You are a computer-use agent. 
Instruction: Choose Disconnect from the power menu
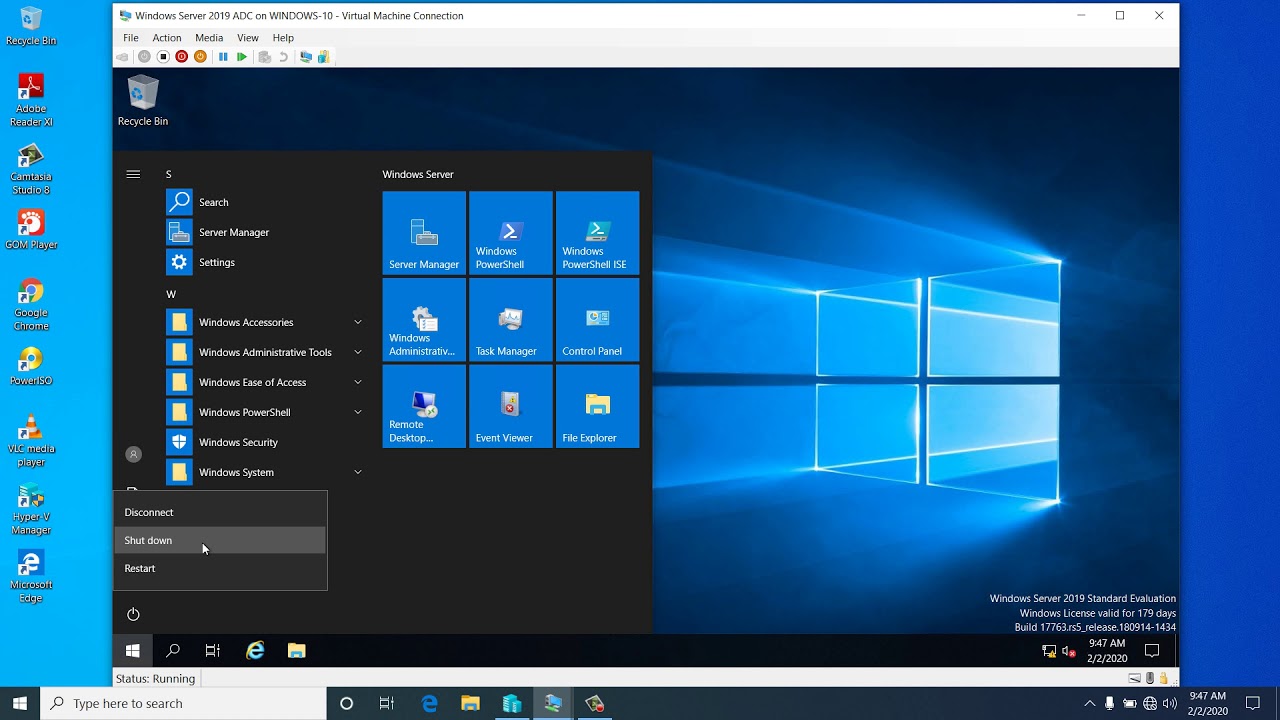pyautogui.click(x=220, y=512)
